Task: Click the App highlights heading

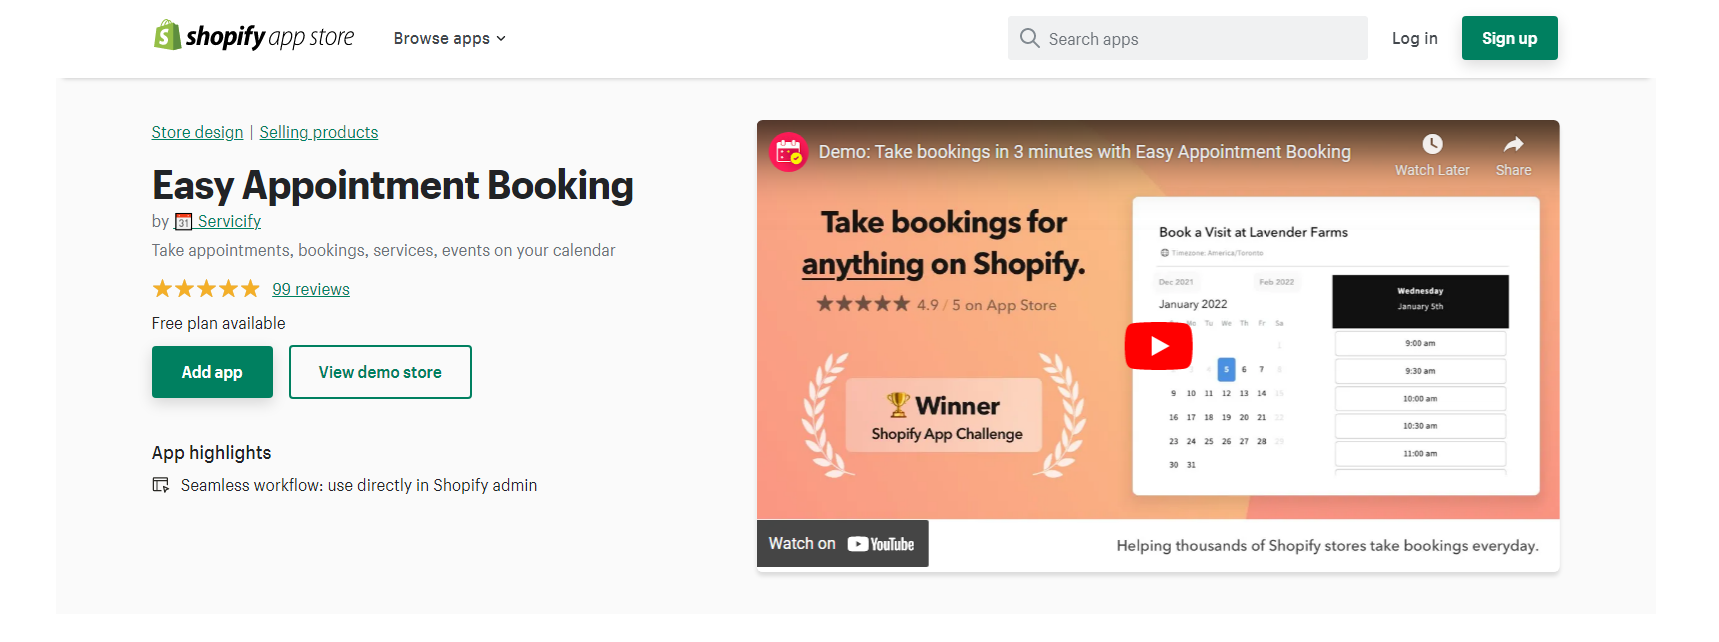Action: click(212, 453)
